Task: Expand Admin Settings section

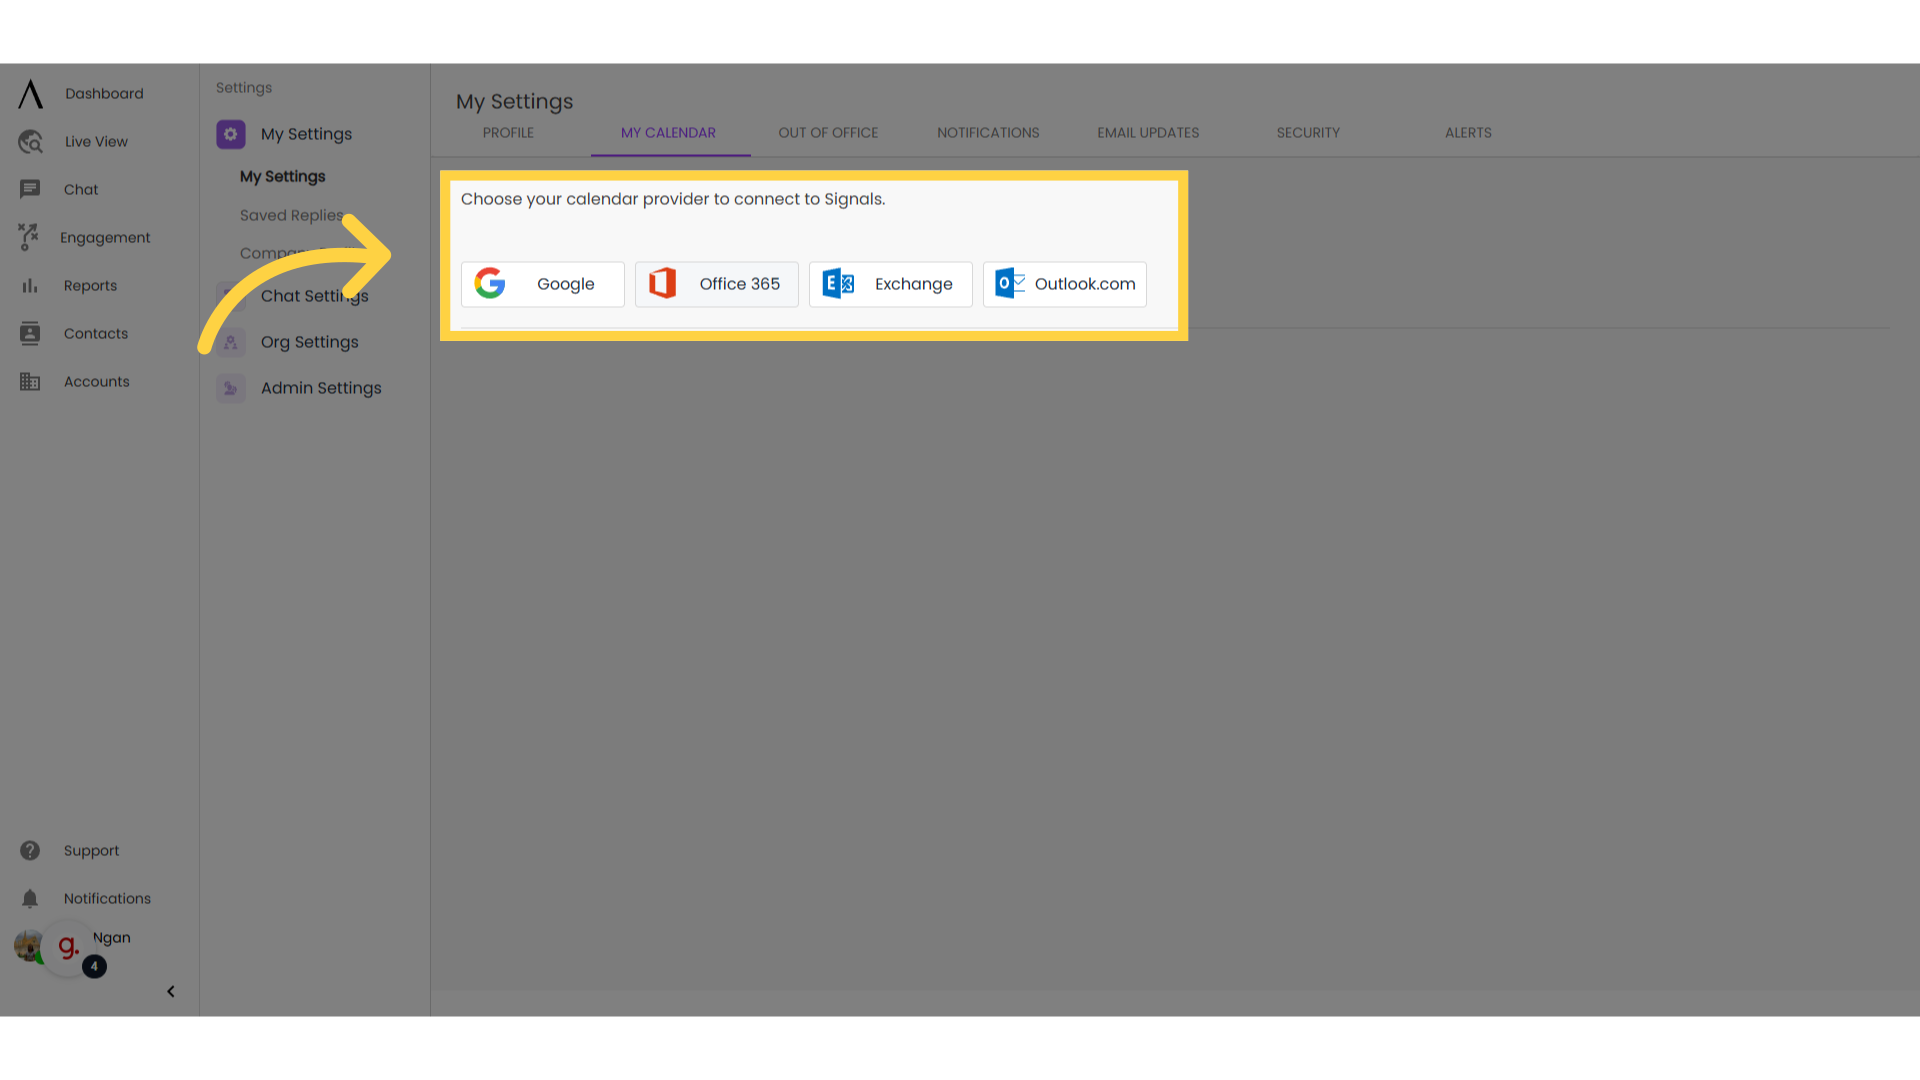Action: pos(321,388)
